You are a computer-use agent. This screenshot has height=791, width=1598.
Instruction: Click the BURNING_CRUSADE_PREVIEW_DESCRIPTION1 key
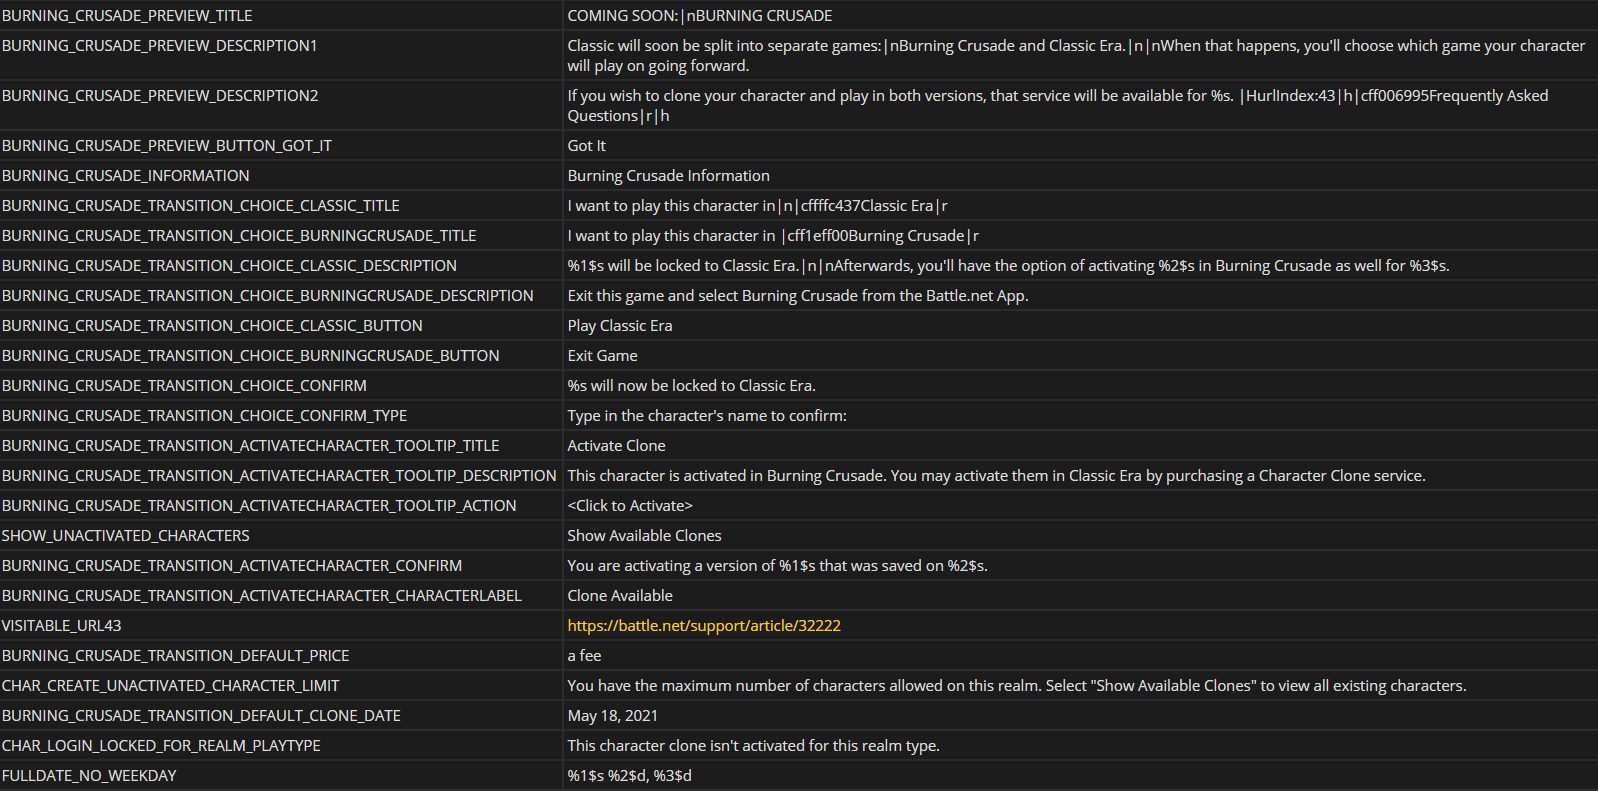[160, 46]
